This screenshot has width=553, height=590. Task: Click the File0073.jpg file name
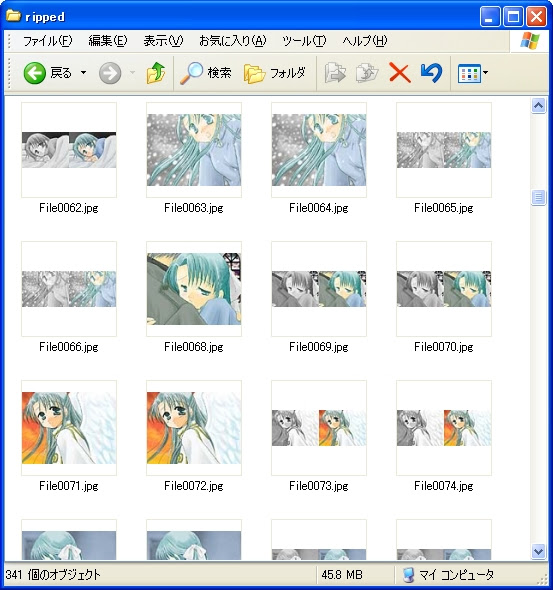(319, 486)
